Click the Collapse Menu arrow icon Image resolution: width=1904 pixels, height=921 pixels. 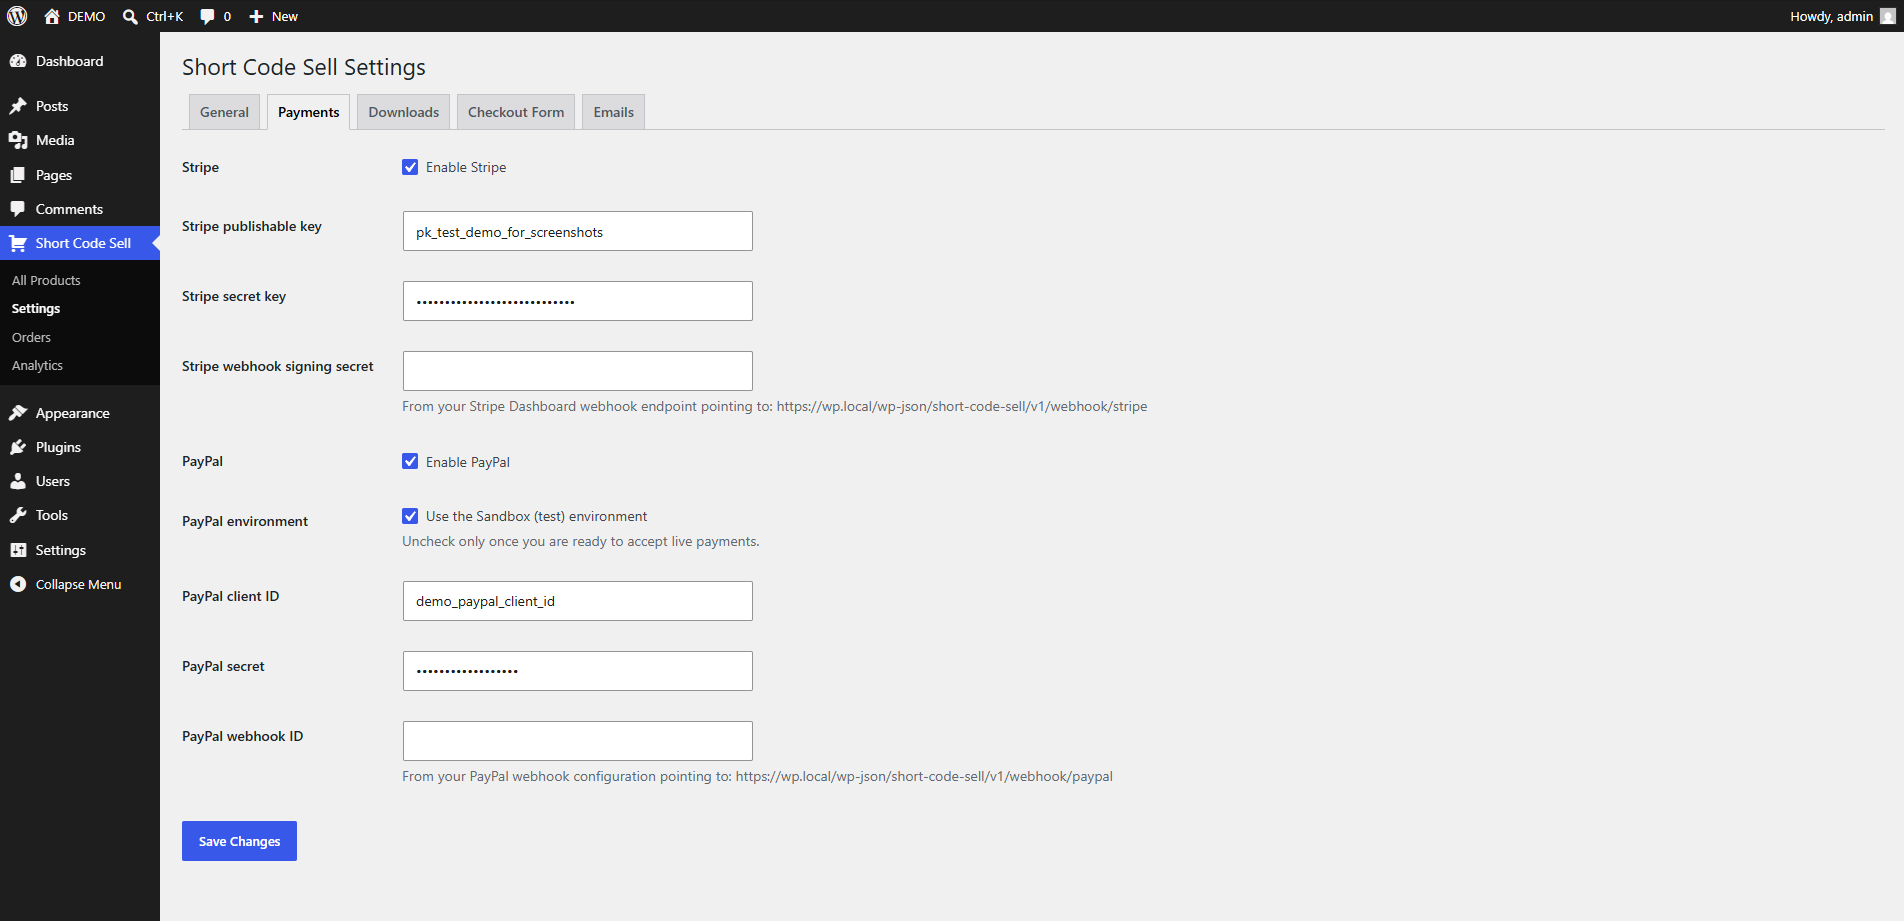pos(18,584)
